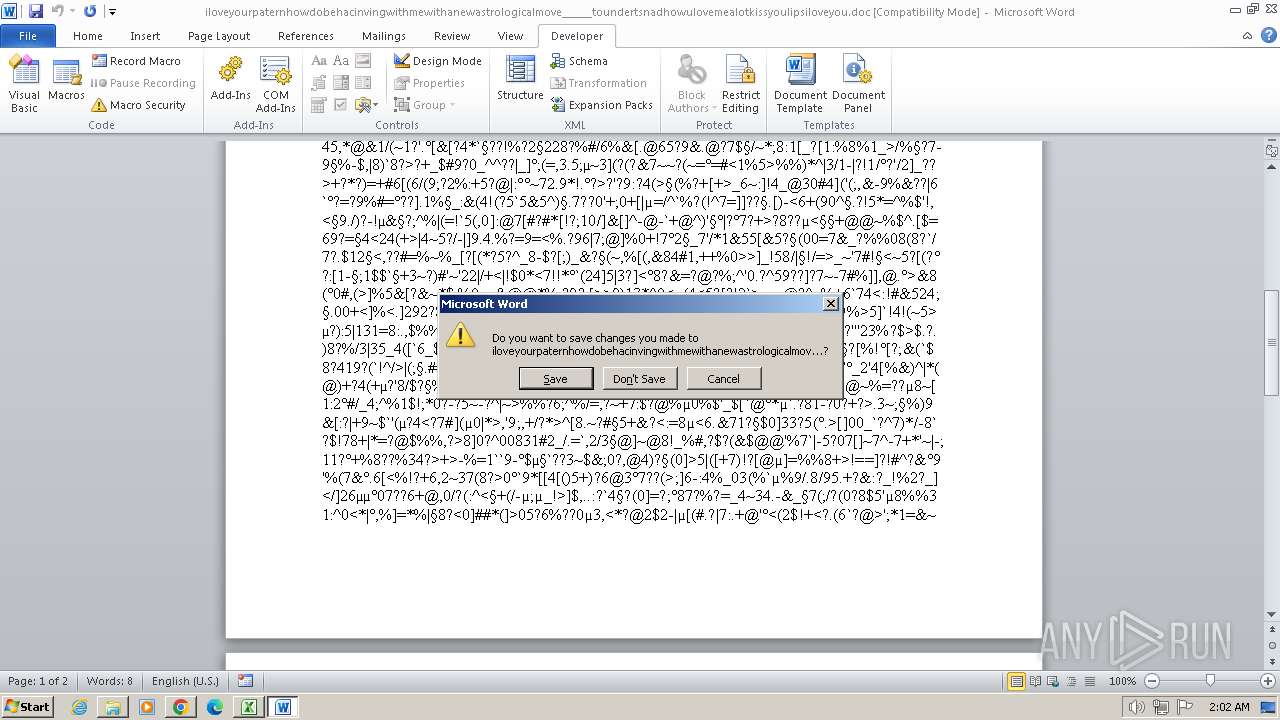The image size is (1280, 720).
Task: Switch to the View tab
Action: point(510,36)
